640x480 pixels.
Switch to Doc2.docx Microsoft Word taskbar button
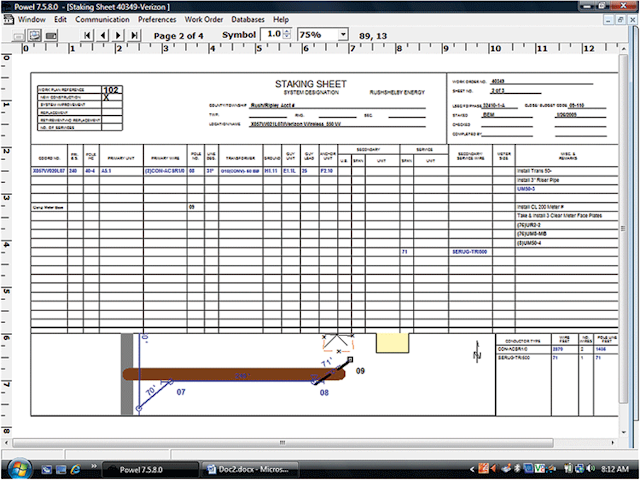[x=250, y=470]
